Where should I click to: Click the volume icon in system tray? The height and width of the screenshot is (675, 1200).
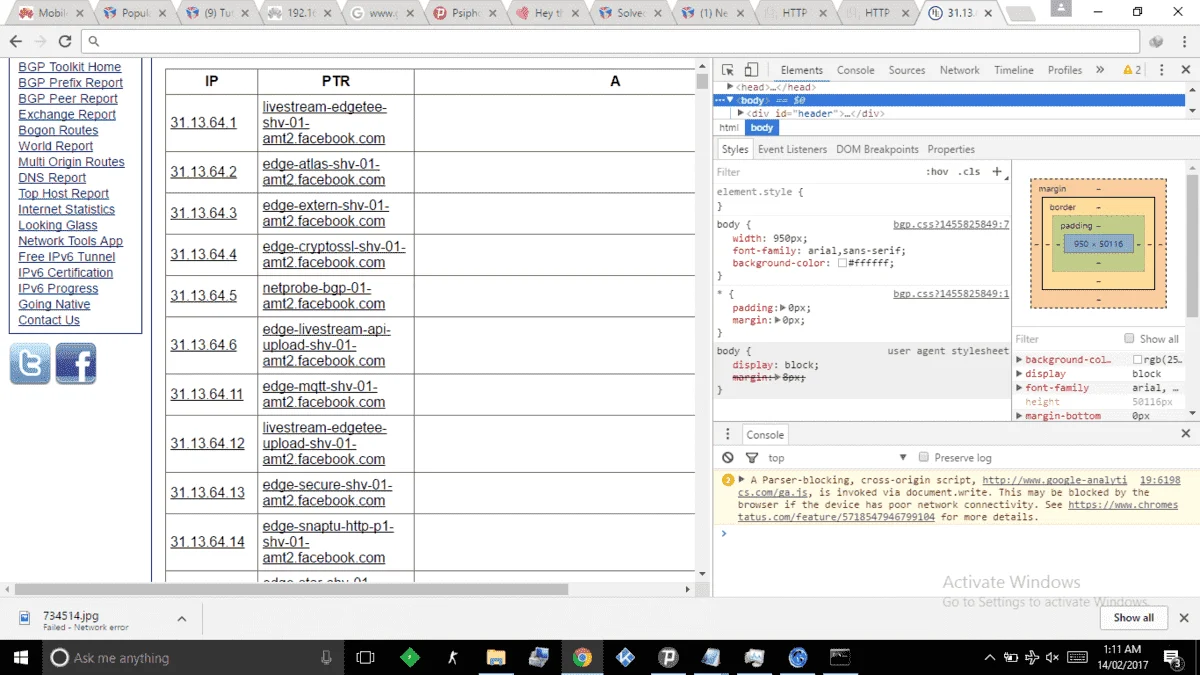point(1052,657)
